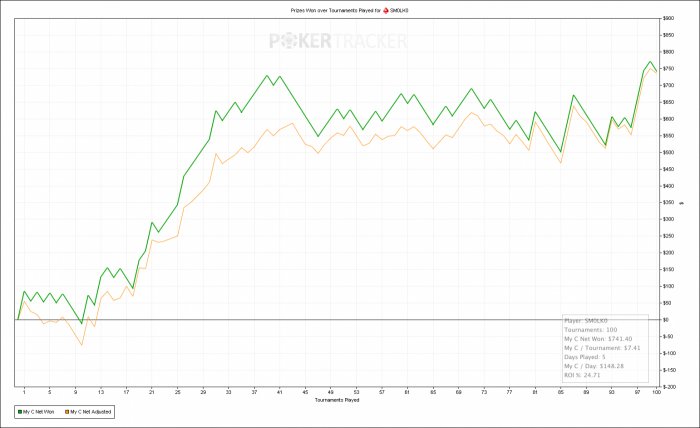Select the 'My C Net Won' legend label
The width and height of the screenshot is (700, 428).
(38, 412)
